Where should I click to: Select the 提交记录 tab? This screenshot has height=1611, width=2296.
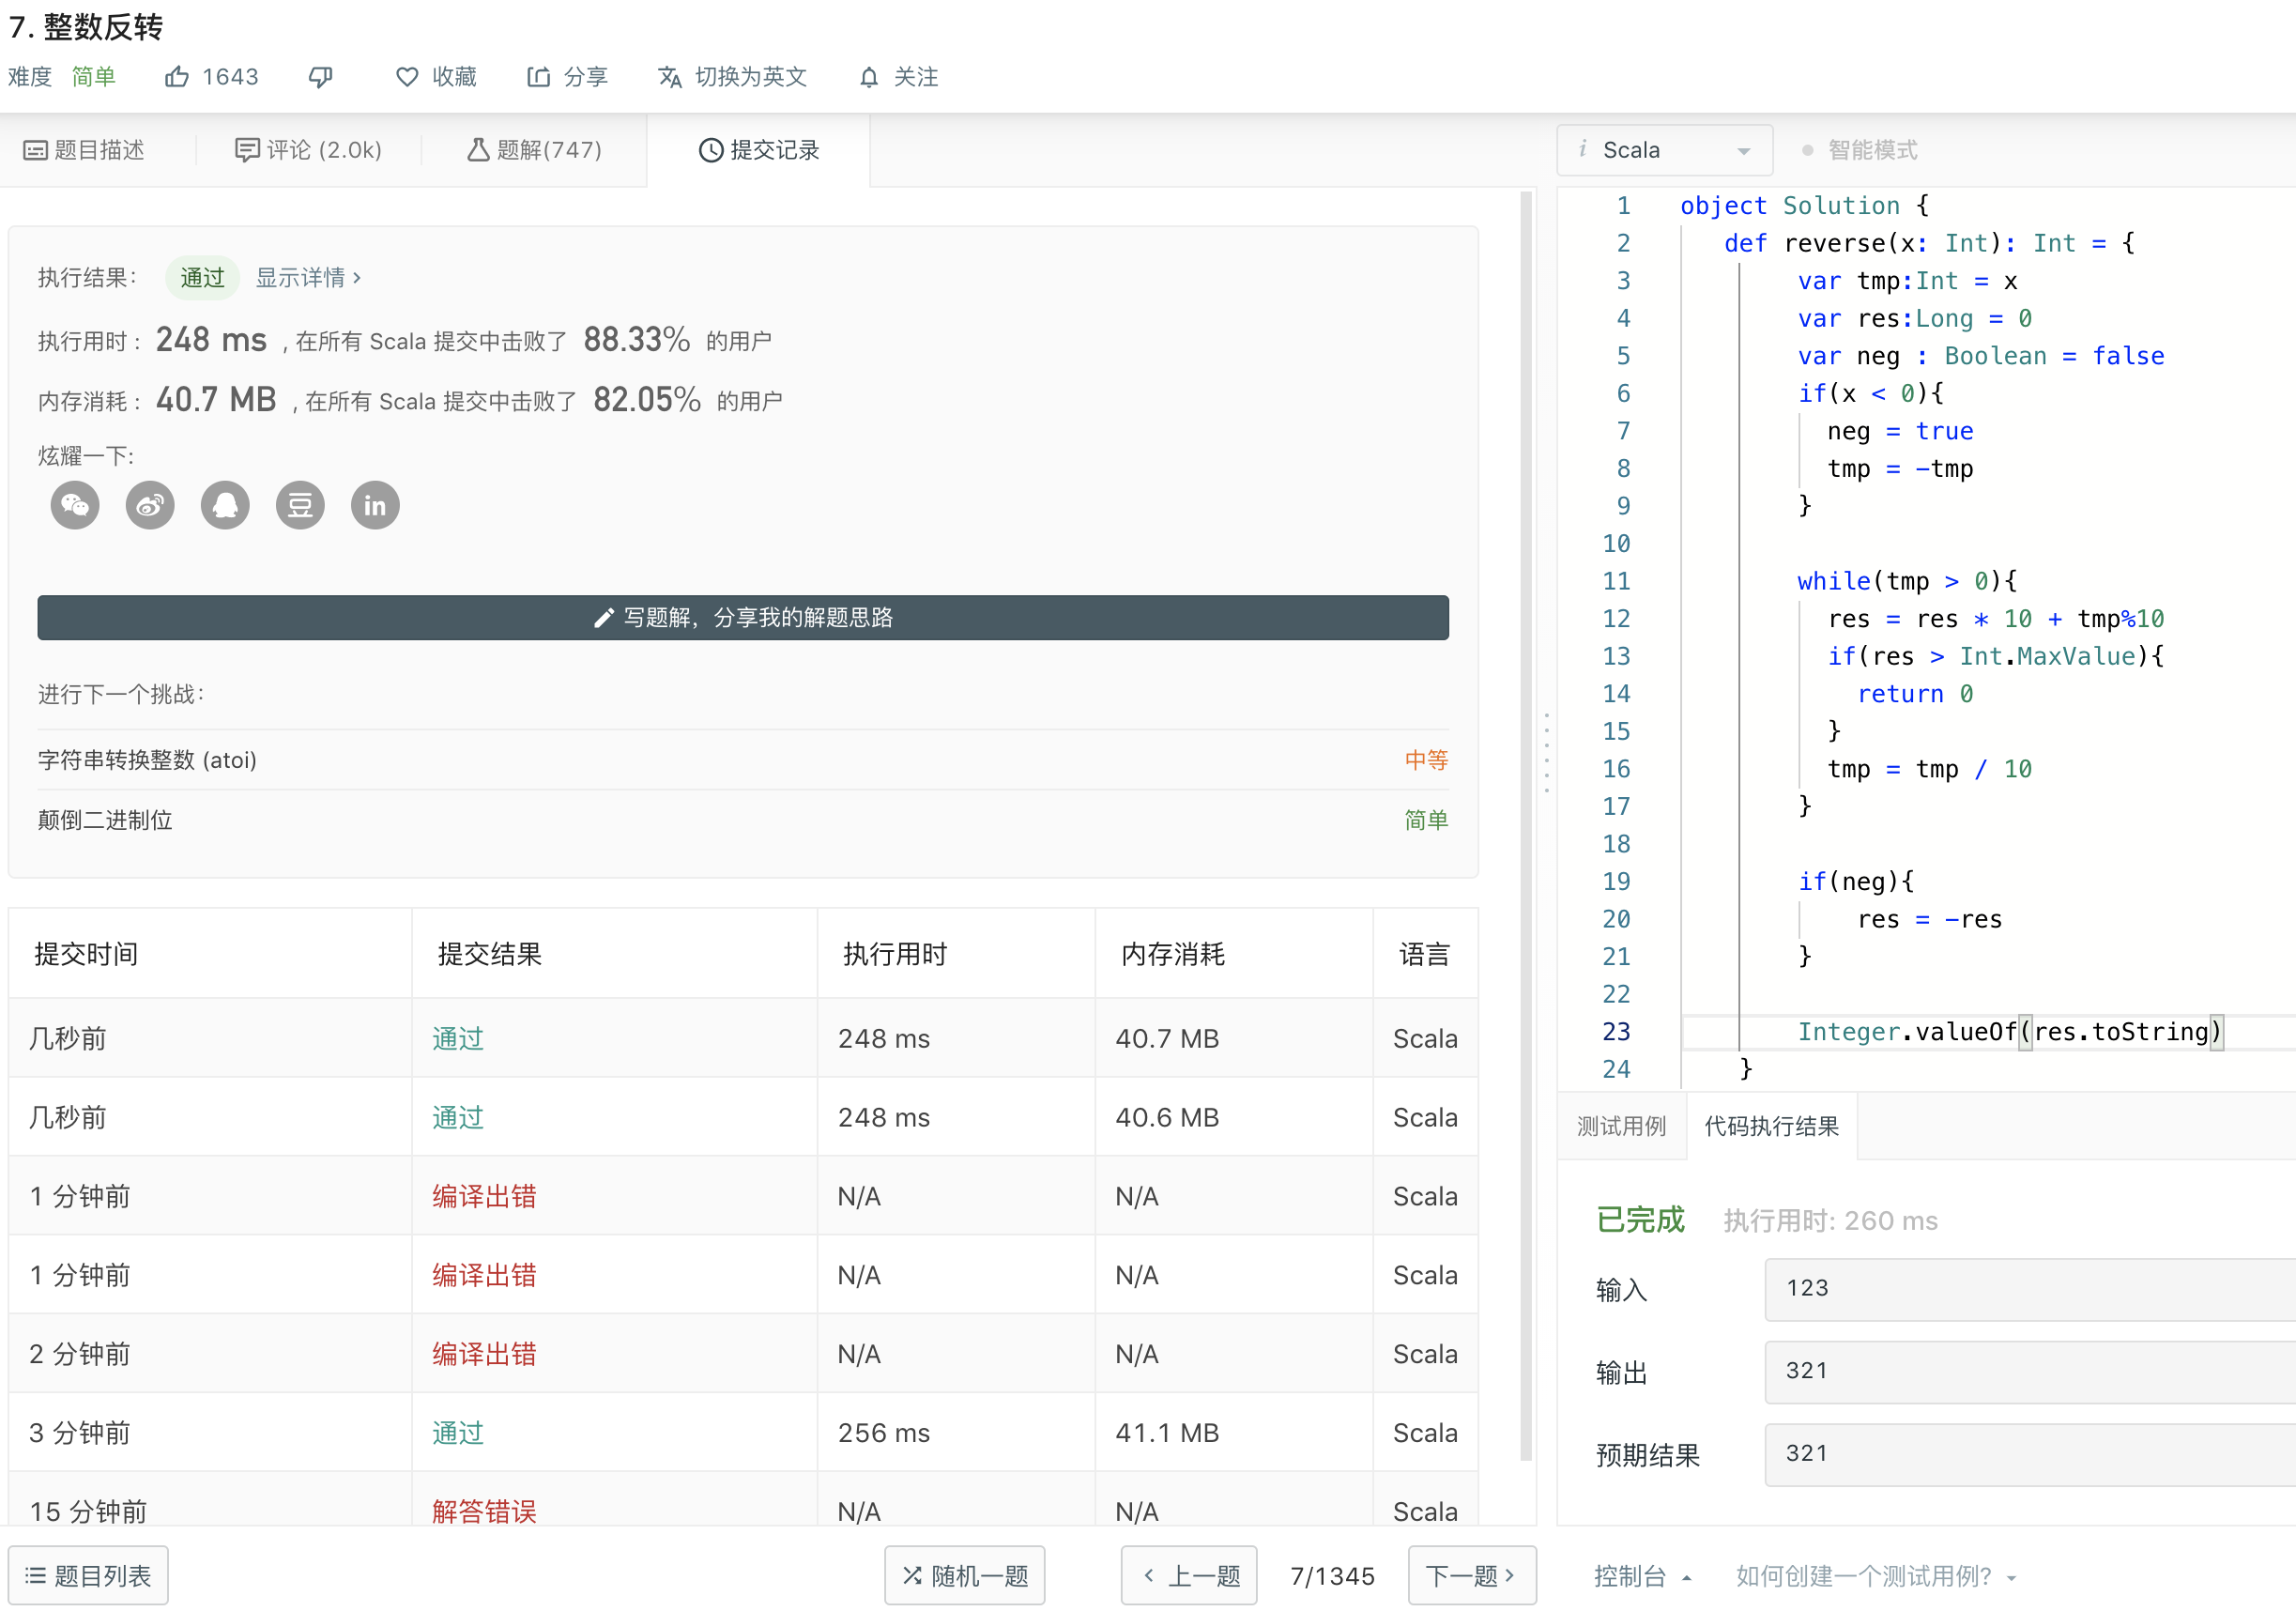(x=759, y=150)
